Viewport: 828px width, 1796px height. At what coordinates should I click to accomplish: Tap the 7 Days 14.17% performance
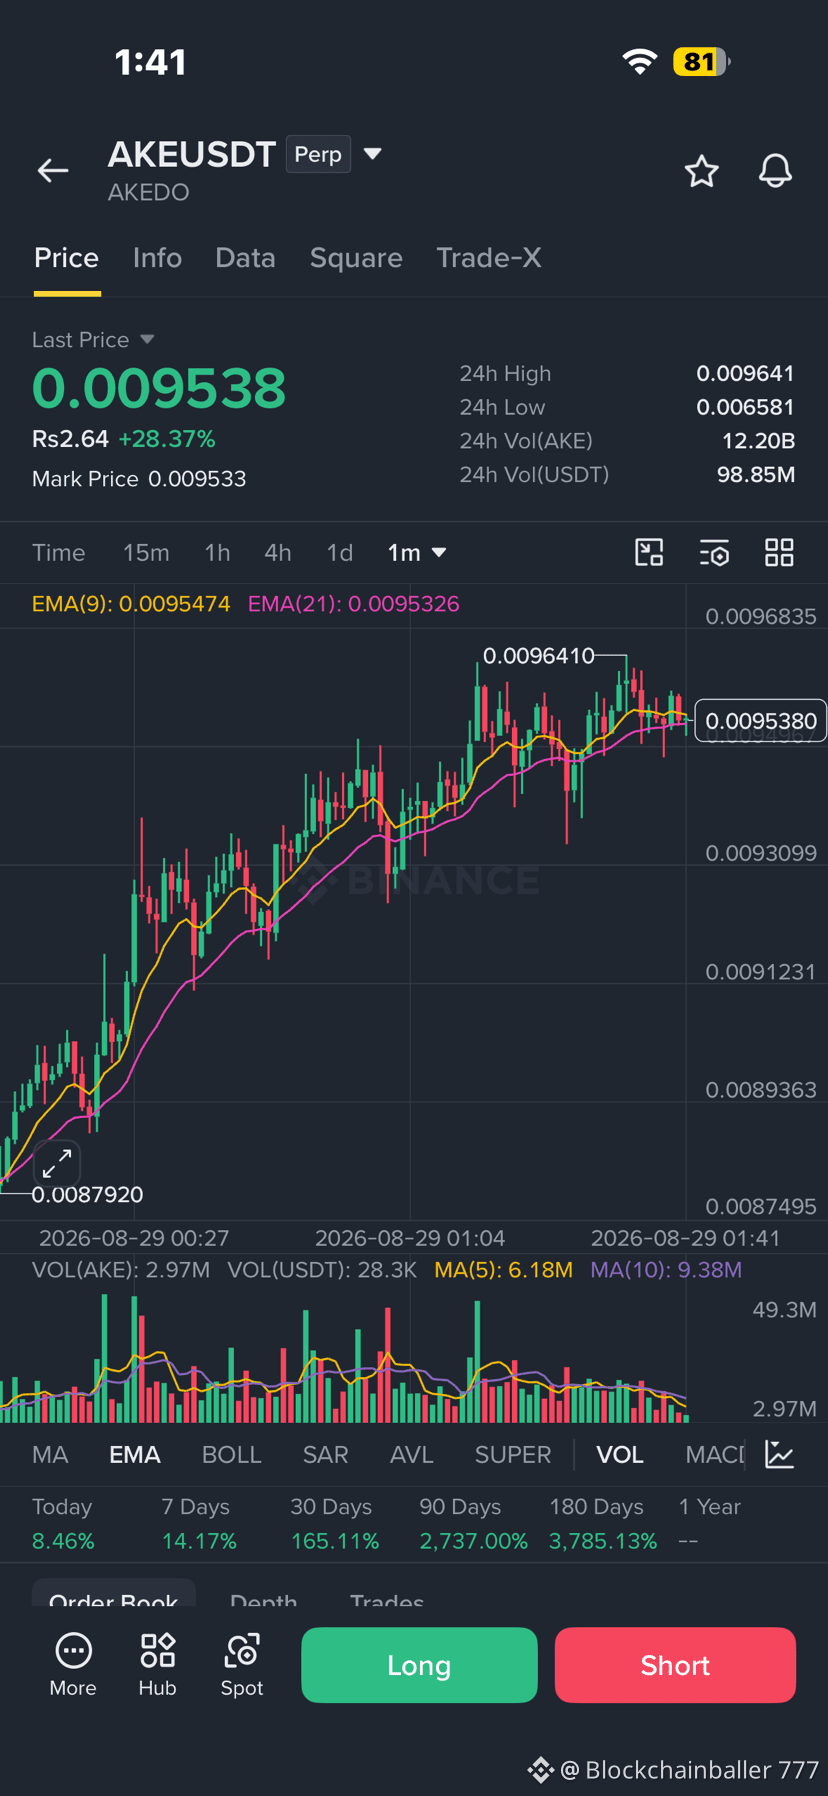click(x=199, y=1524)
